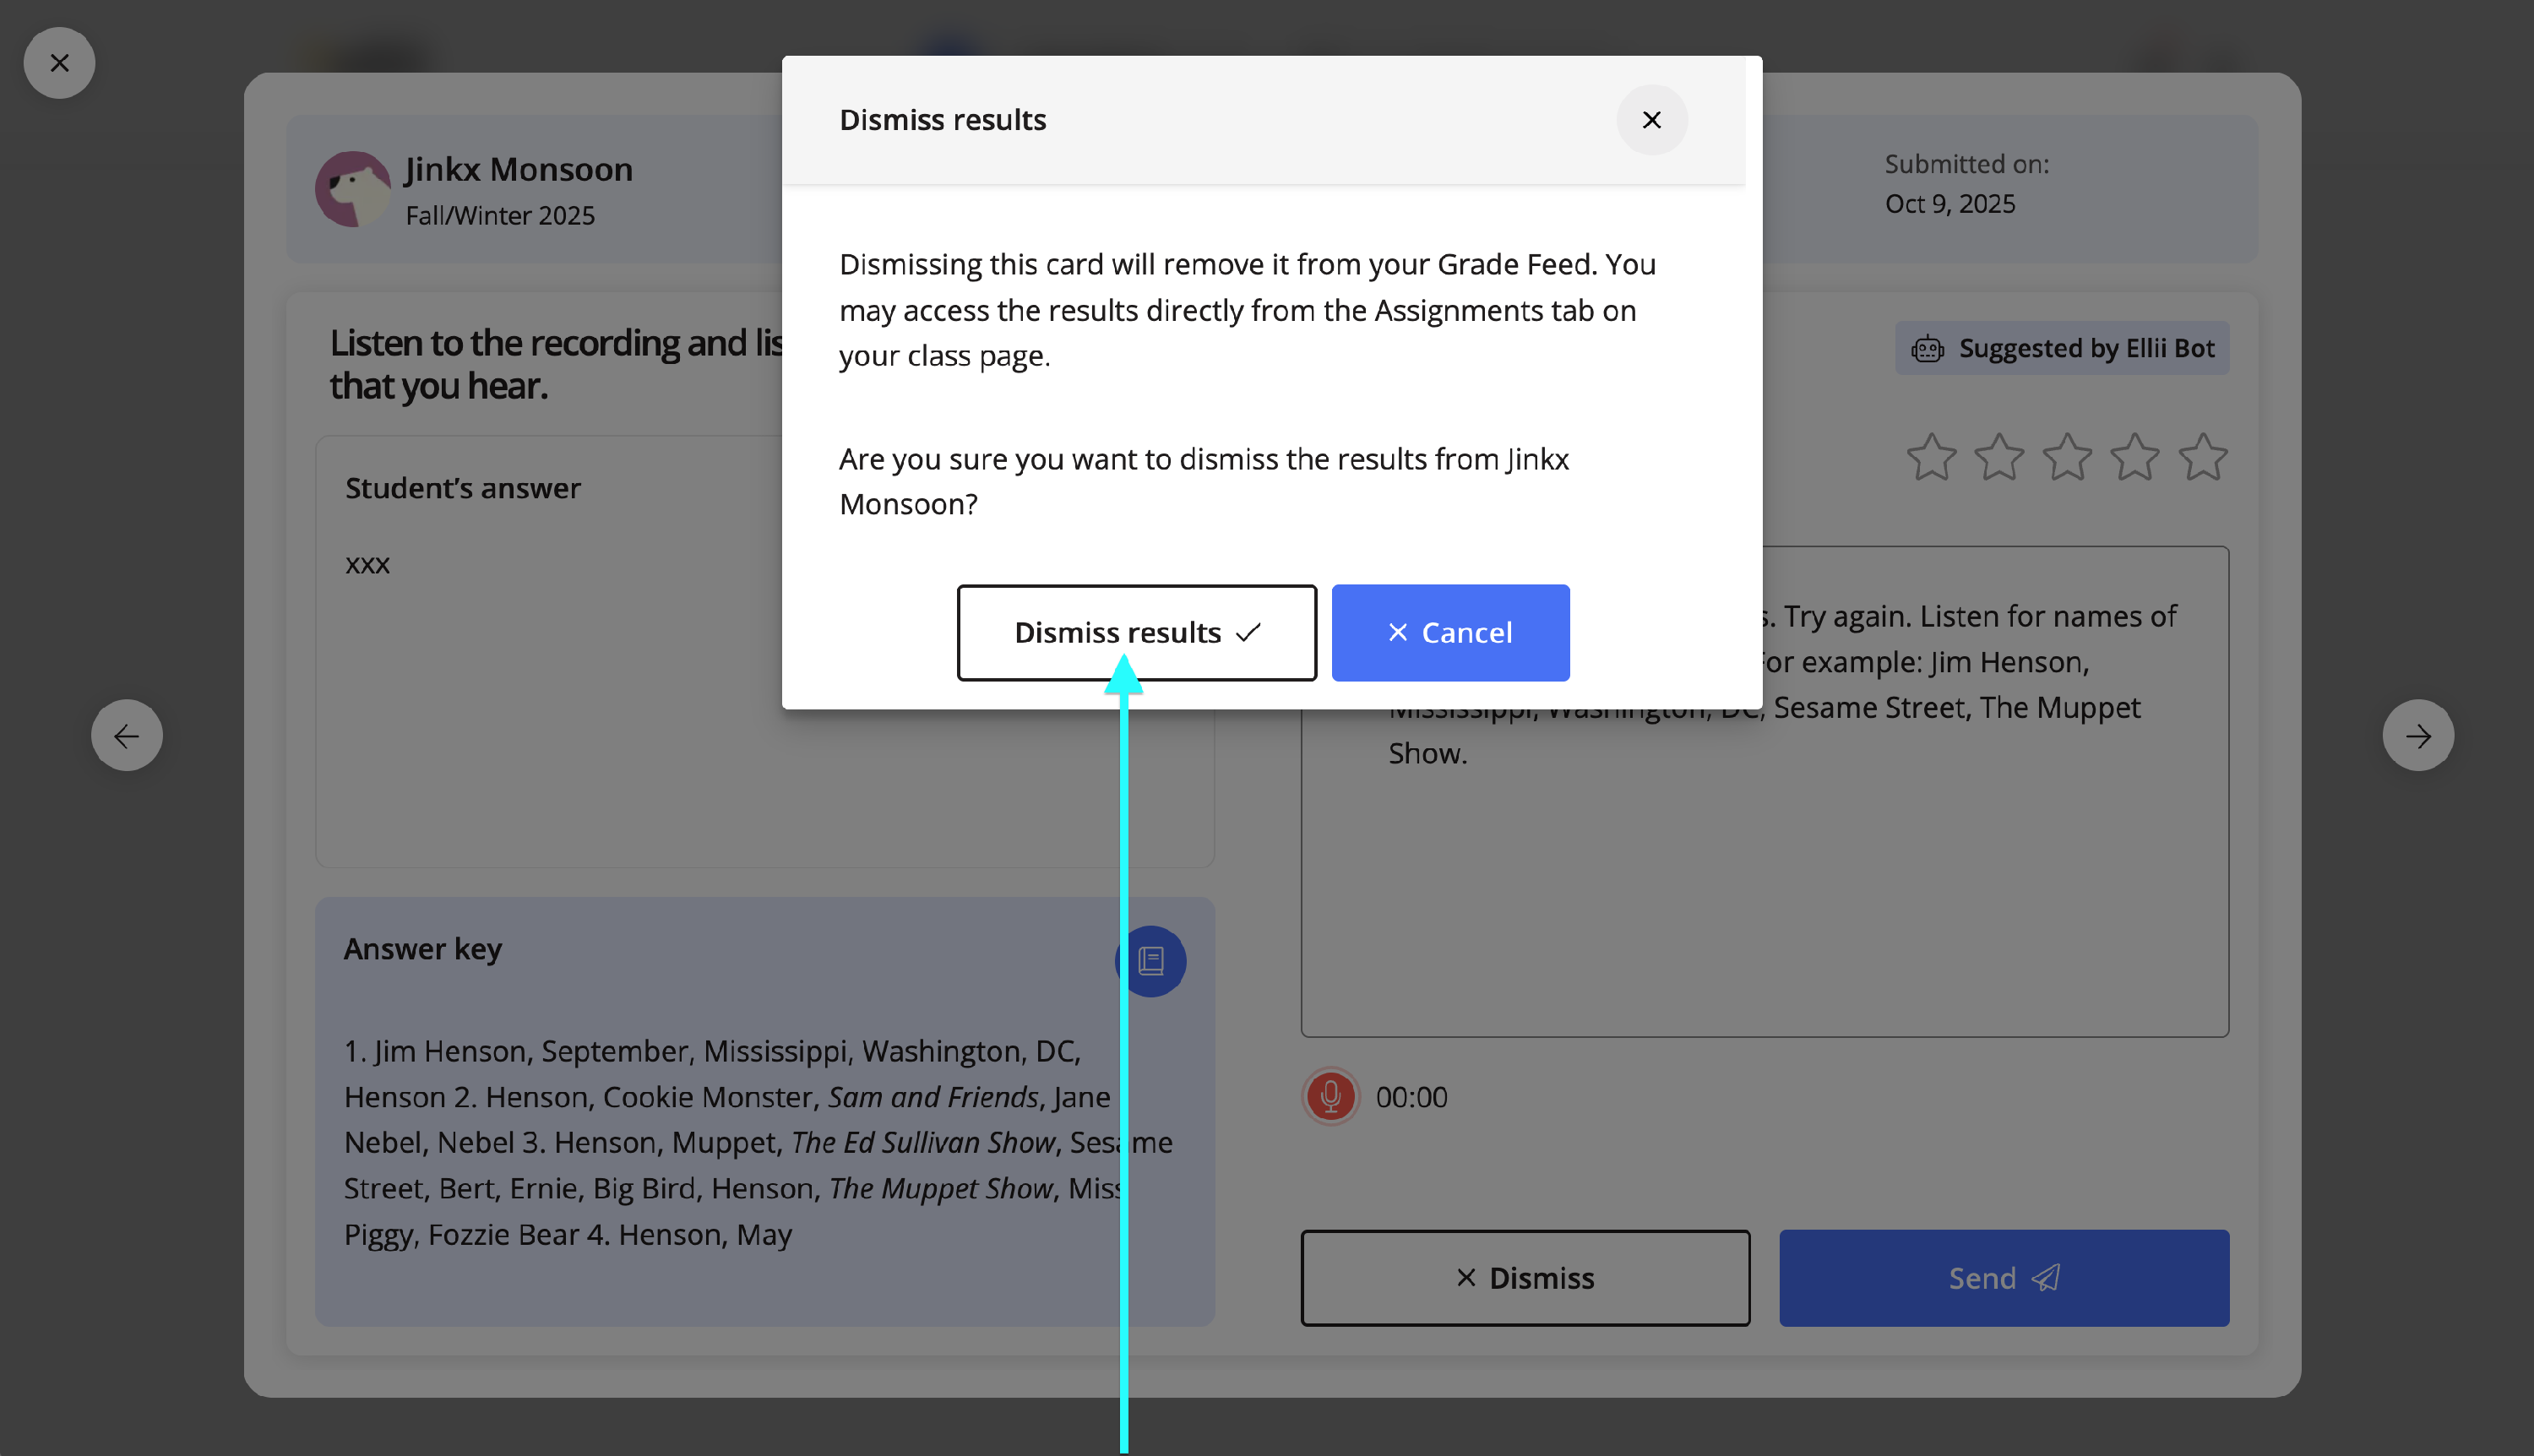Click the first rating star

pyautogui.click(x=1930, y=457)
